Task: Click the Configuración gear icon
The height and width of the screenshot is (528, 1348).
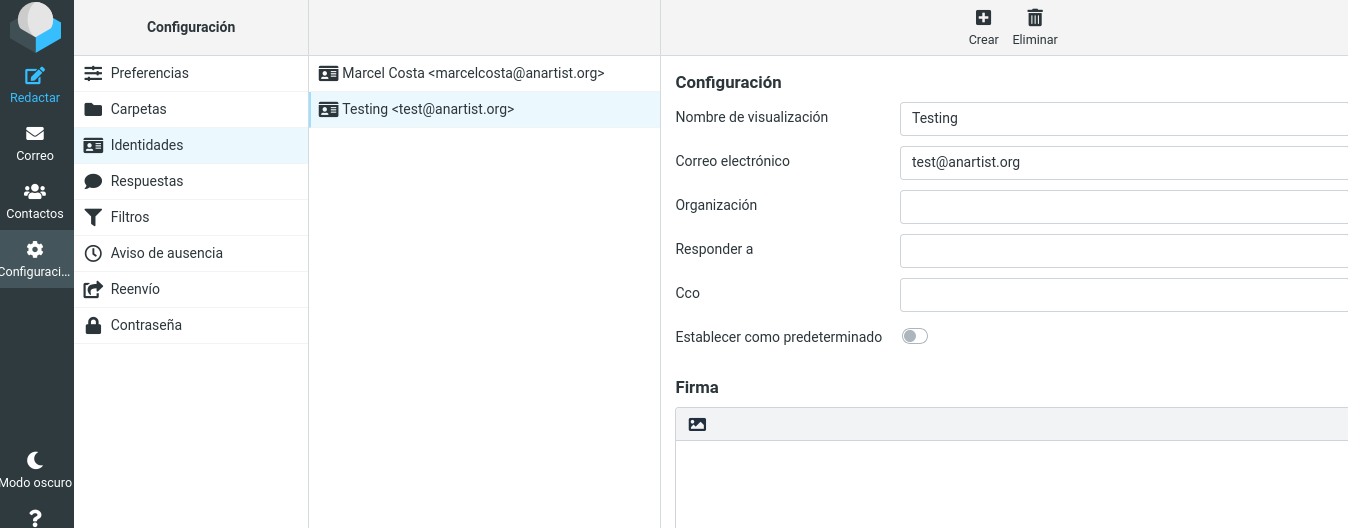Action: click(x=35, y=250)
